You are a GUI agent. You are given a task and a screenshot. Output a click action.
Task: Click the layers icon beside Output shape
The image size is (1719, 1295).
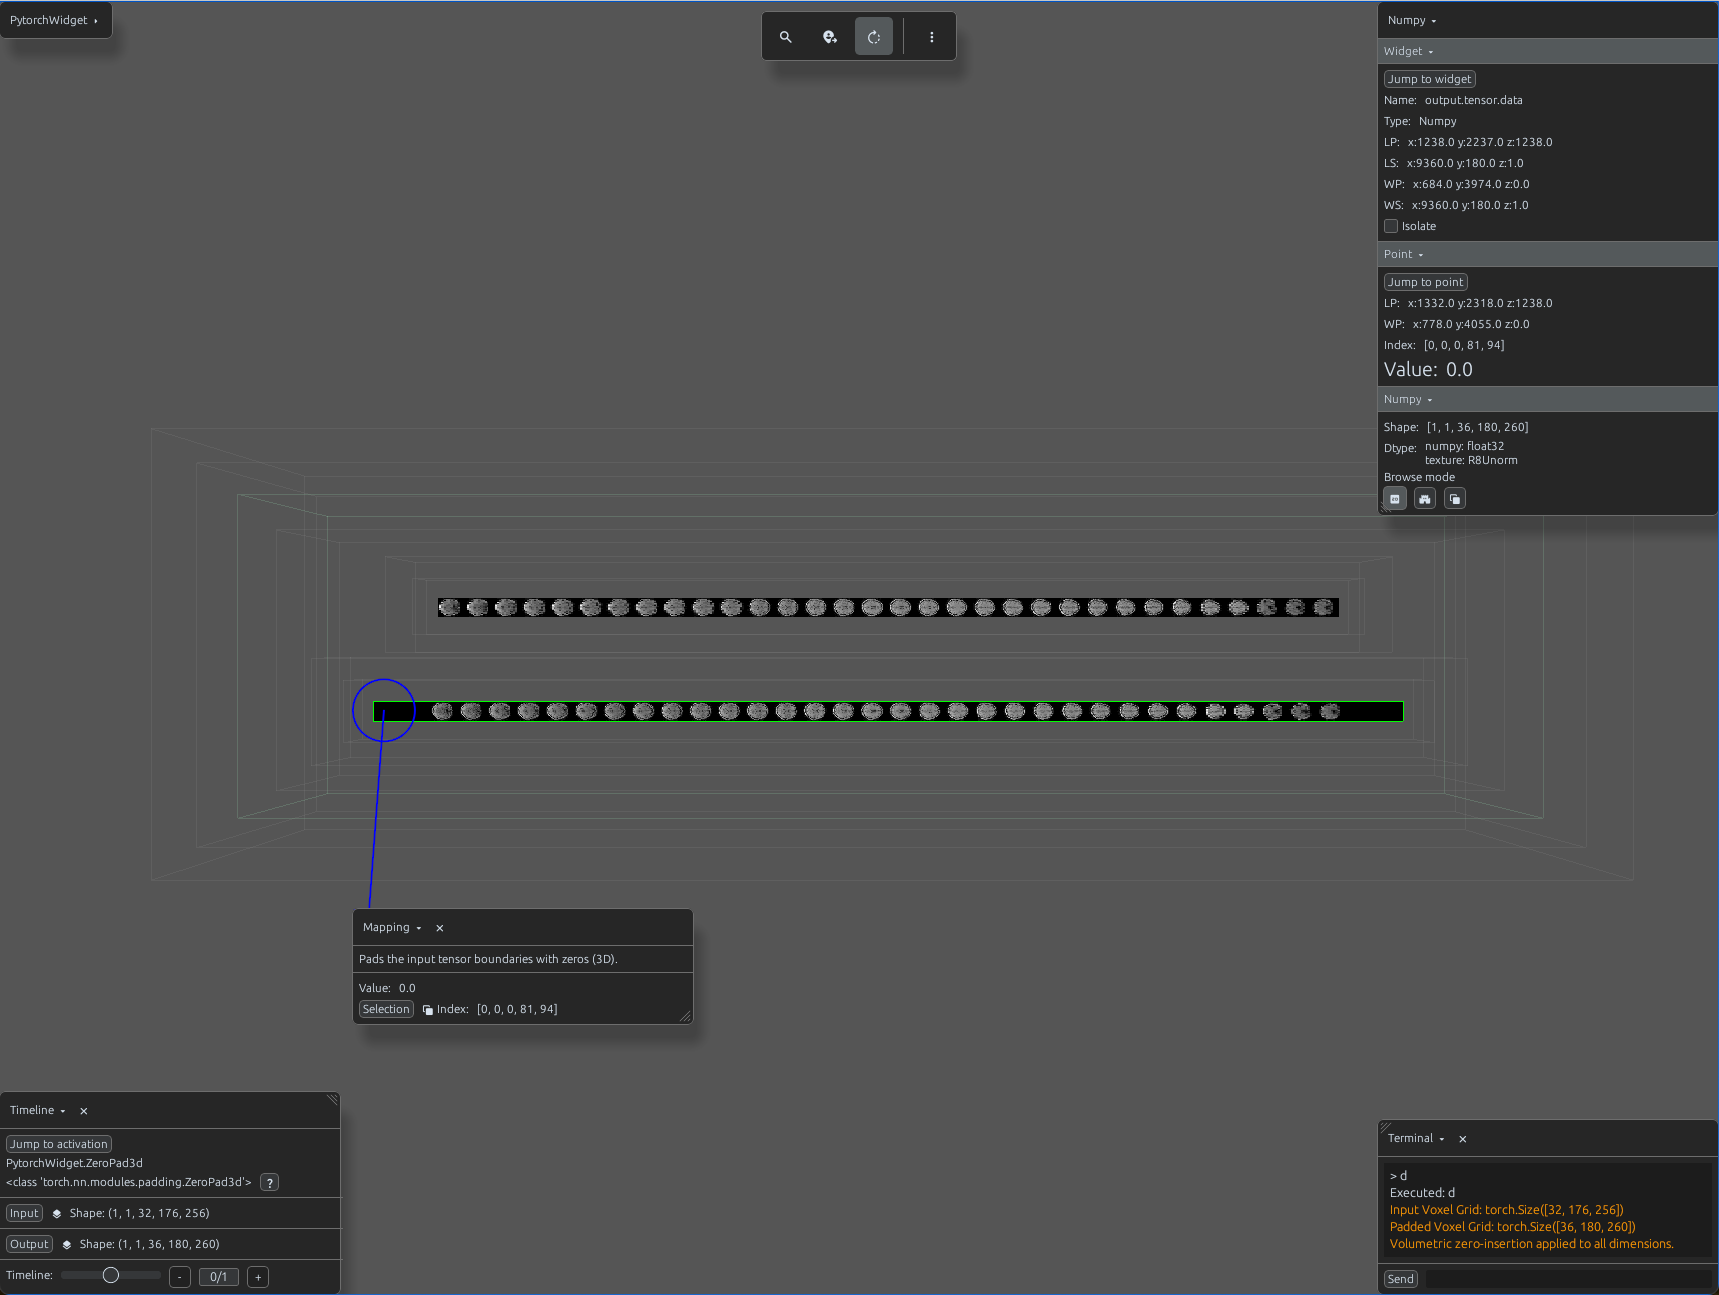67,1245
